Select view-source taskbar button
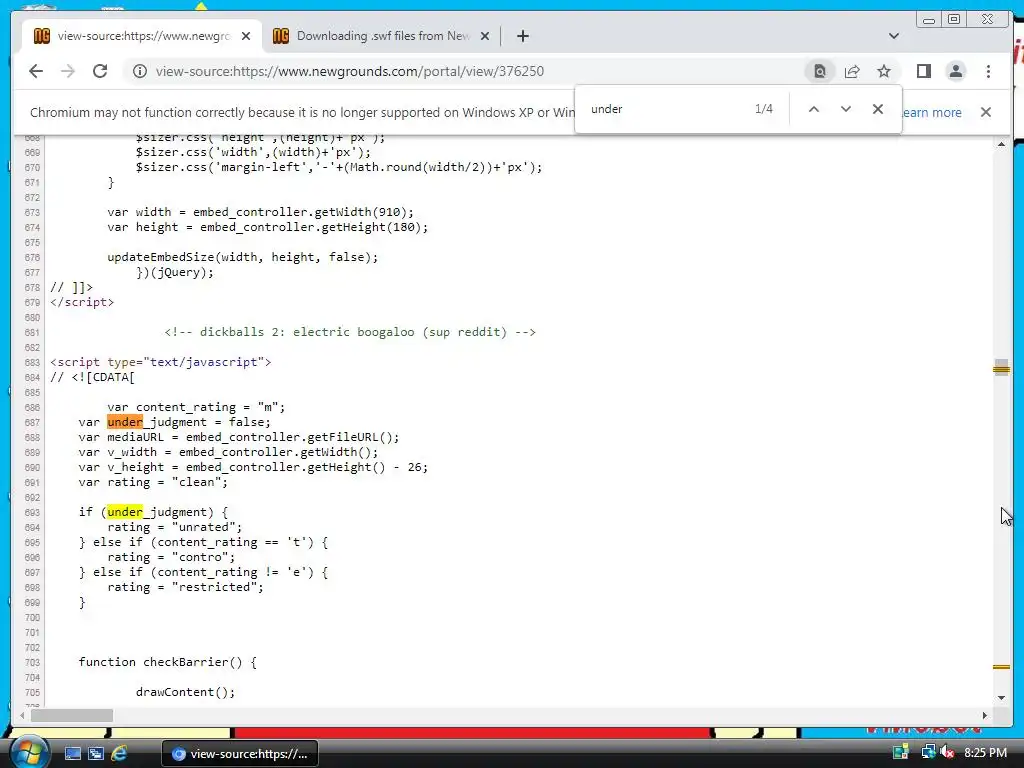Screen dimensions: 1024x768 click(x=240, y=754)
